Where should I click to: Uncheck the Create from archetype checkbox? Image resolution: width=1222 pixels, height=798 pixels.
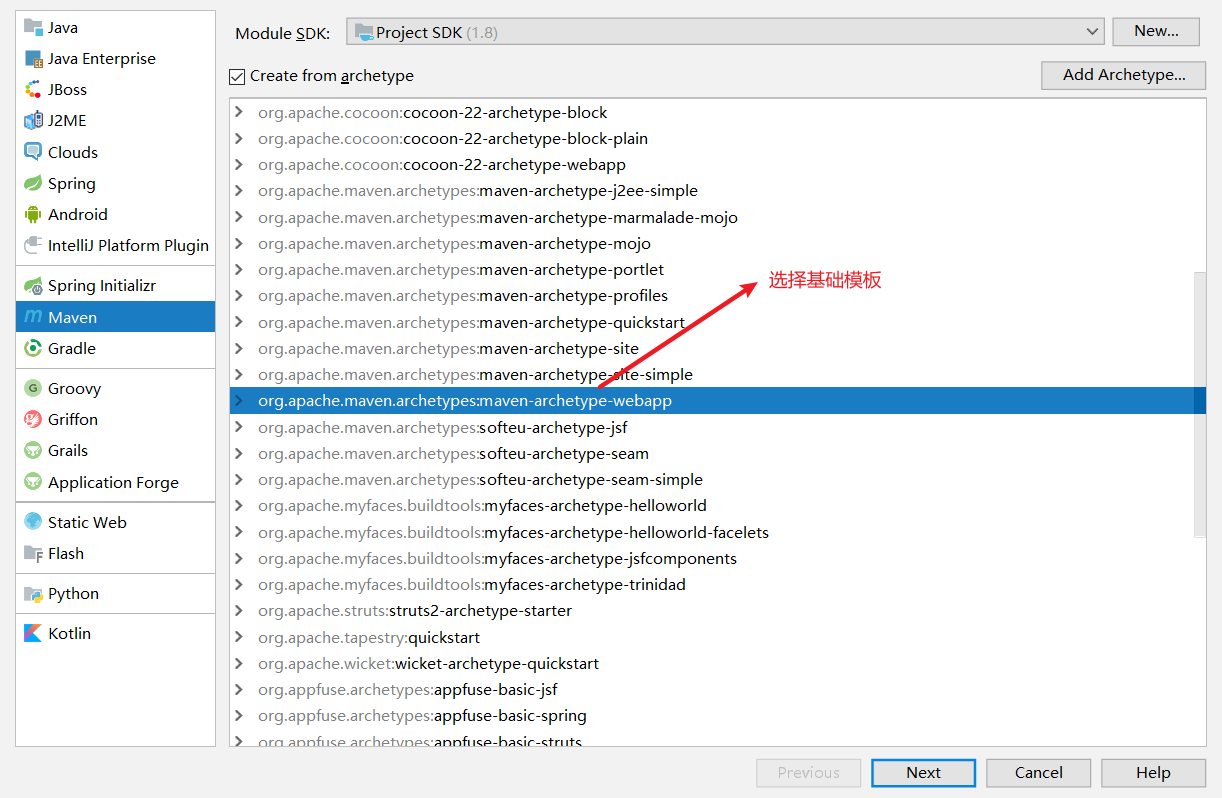coord(237,76)
